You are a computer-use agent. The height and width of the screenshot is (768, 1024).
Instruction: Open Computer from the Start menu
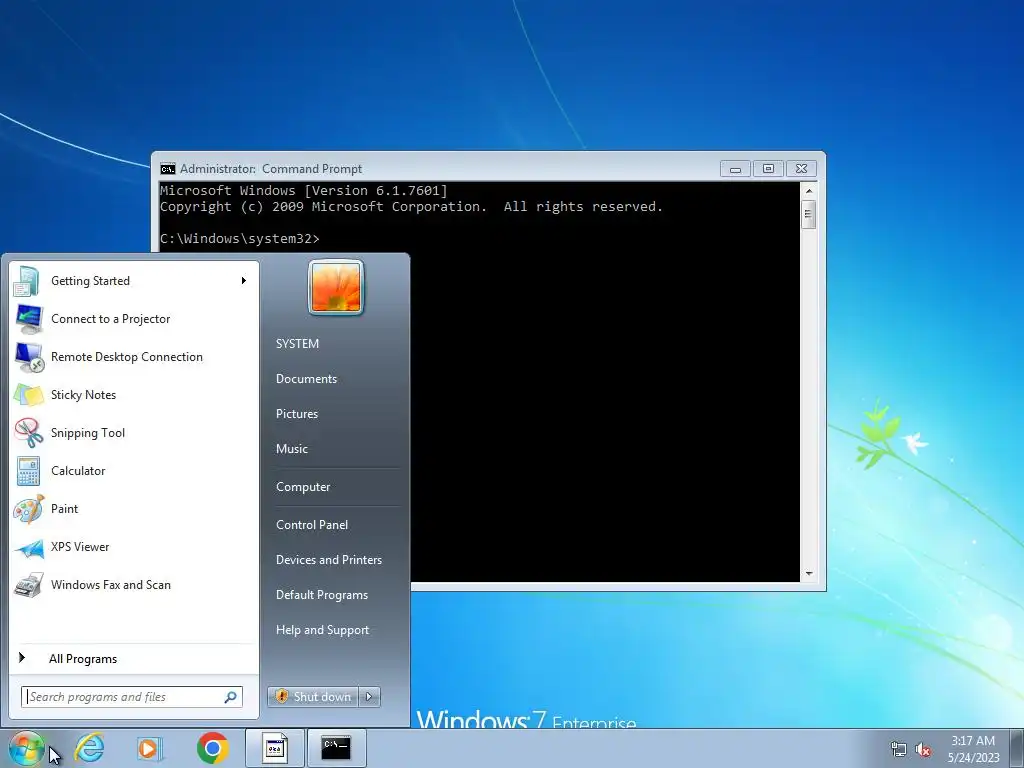tap(303, 487)
